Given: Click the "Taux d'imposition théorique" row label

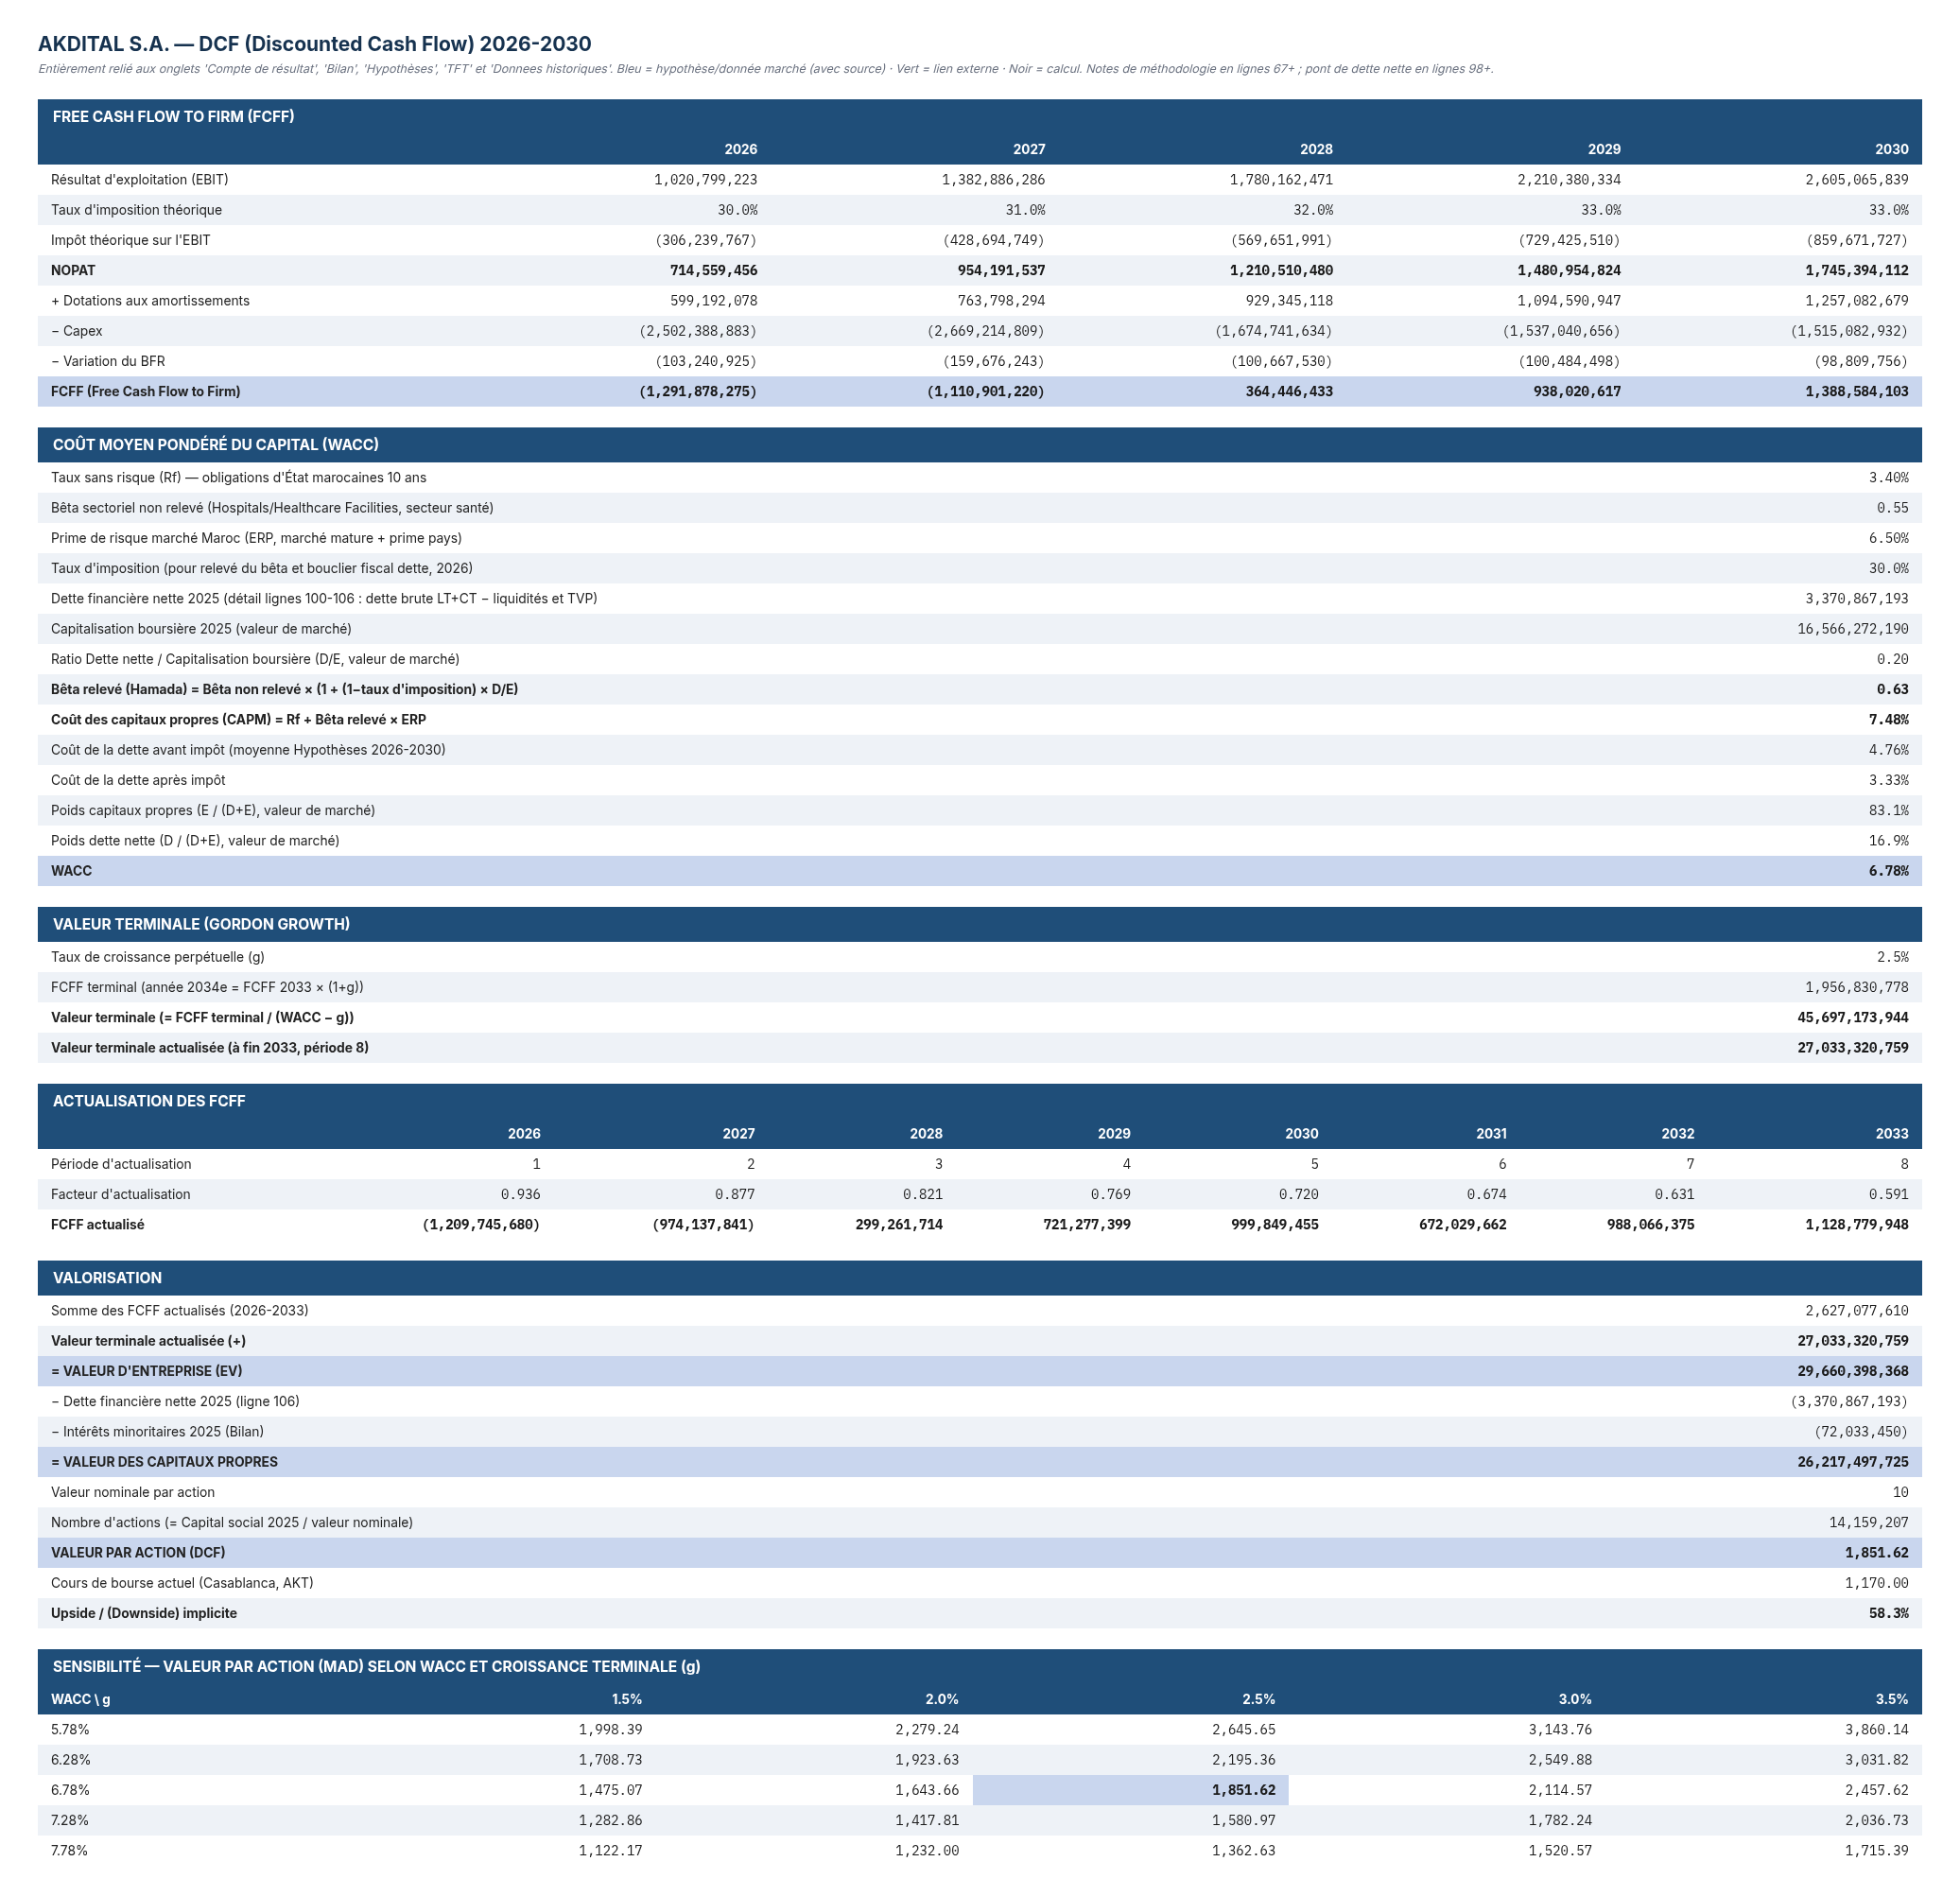Looking at the screenshot, I should [136, 210].
